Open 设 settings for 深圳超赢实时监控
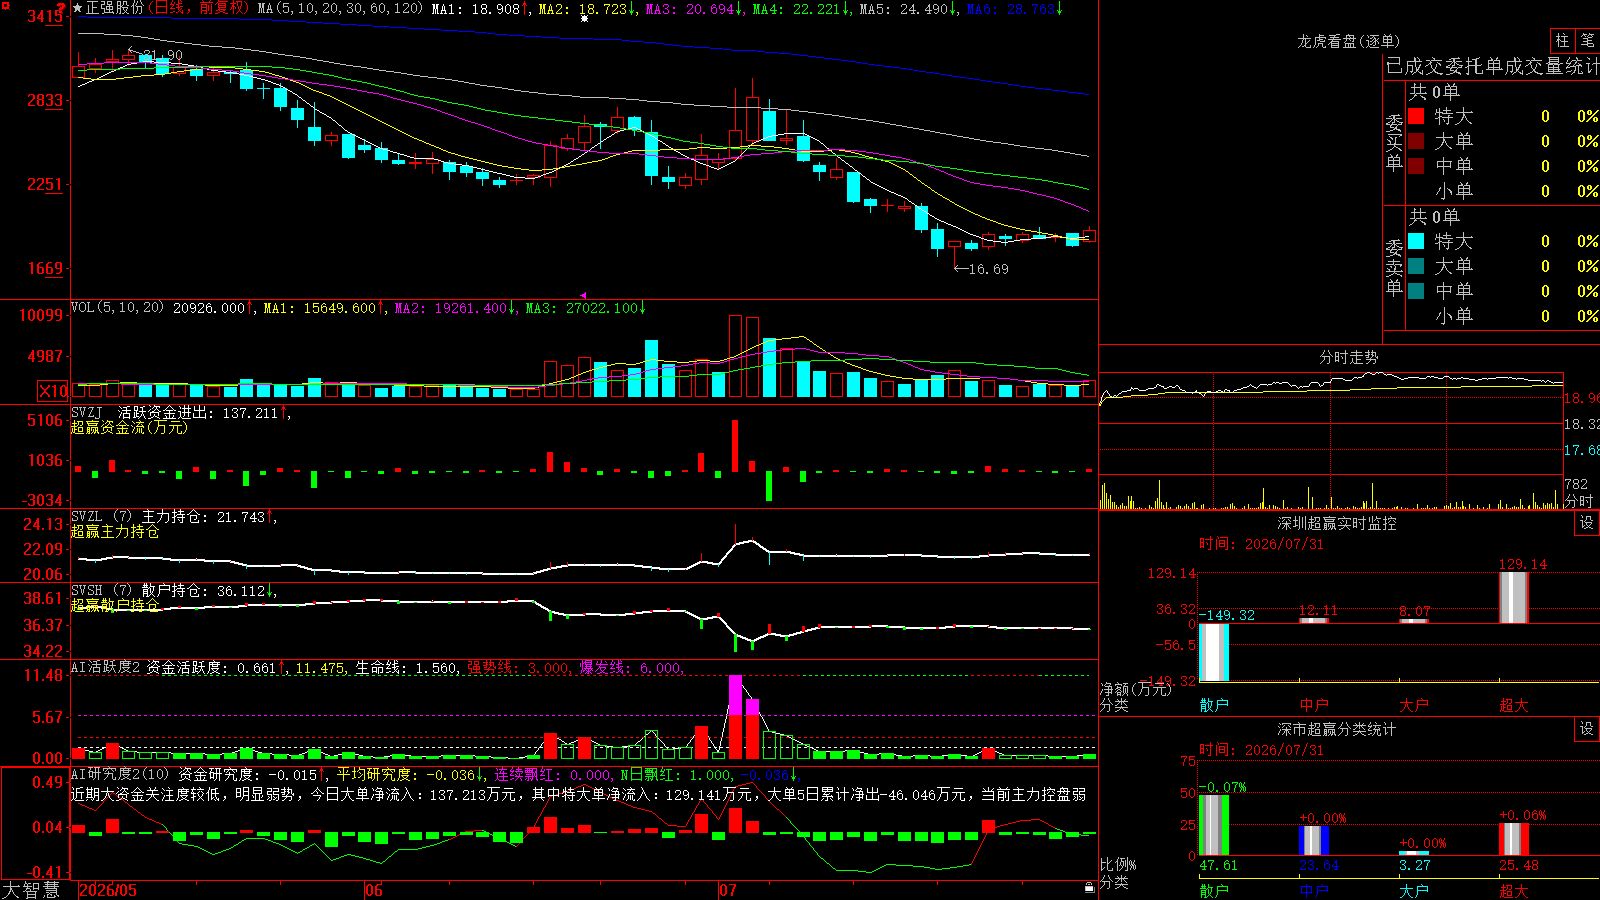This screenshot has height=900, width=1600. point(1587,523)
